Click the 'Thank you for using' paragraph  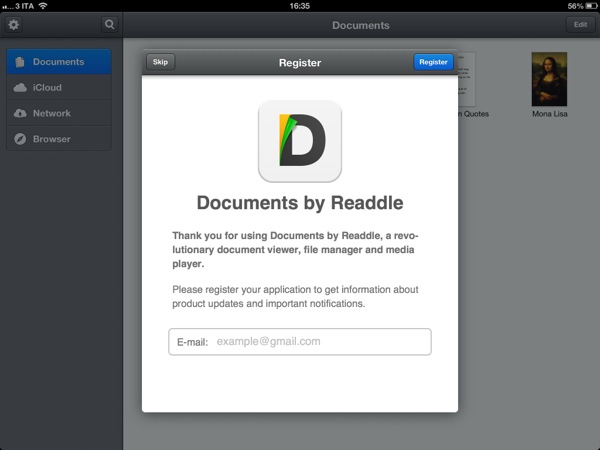(x=295, y=249)
